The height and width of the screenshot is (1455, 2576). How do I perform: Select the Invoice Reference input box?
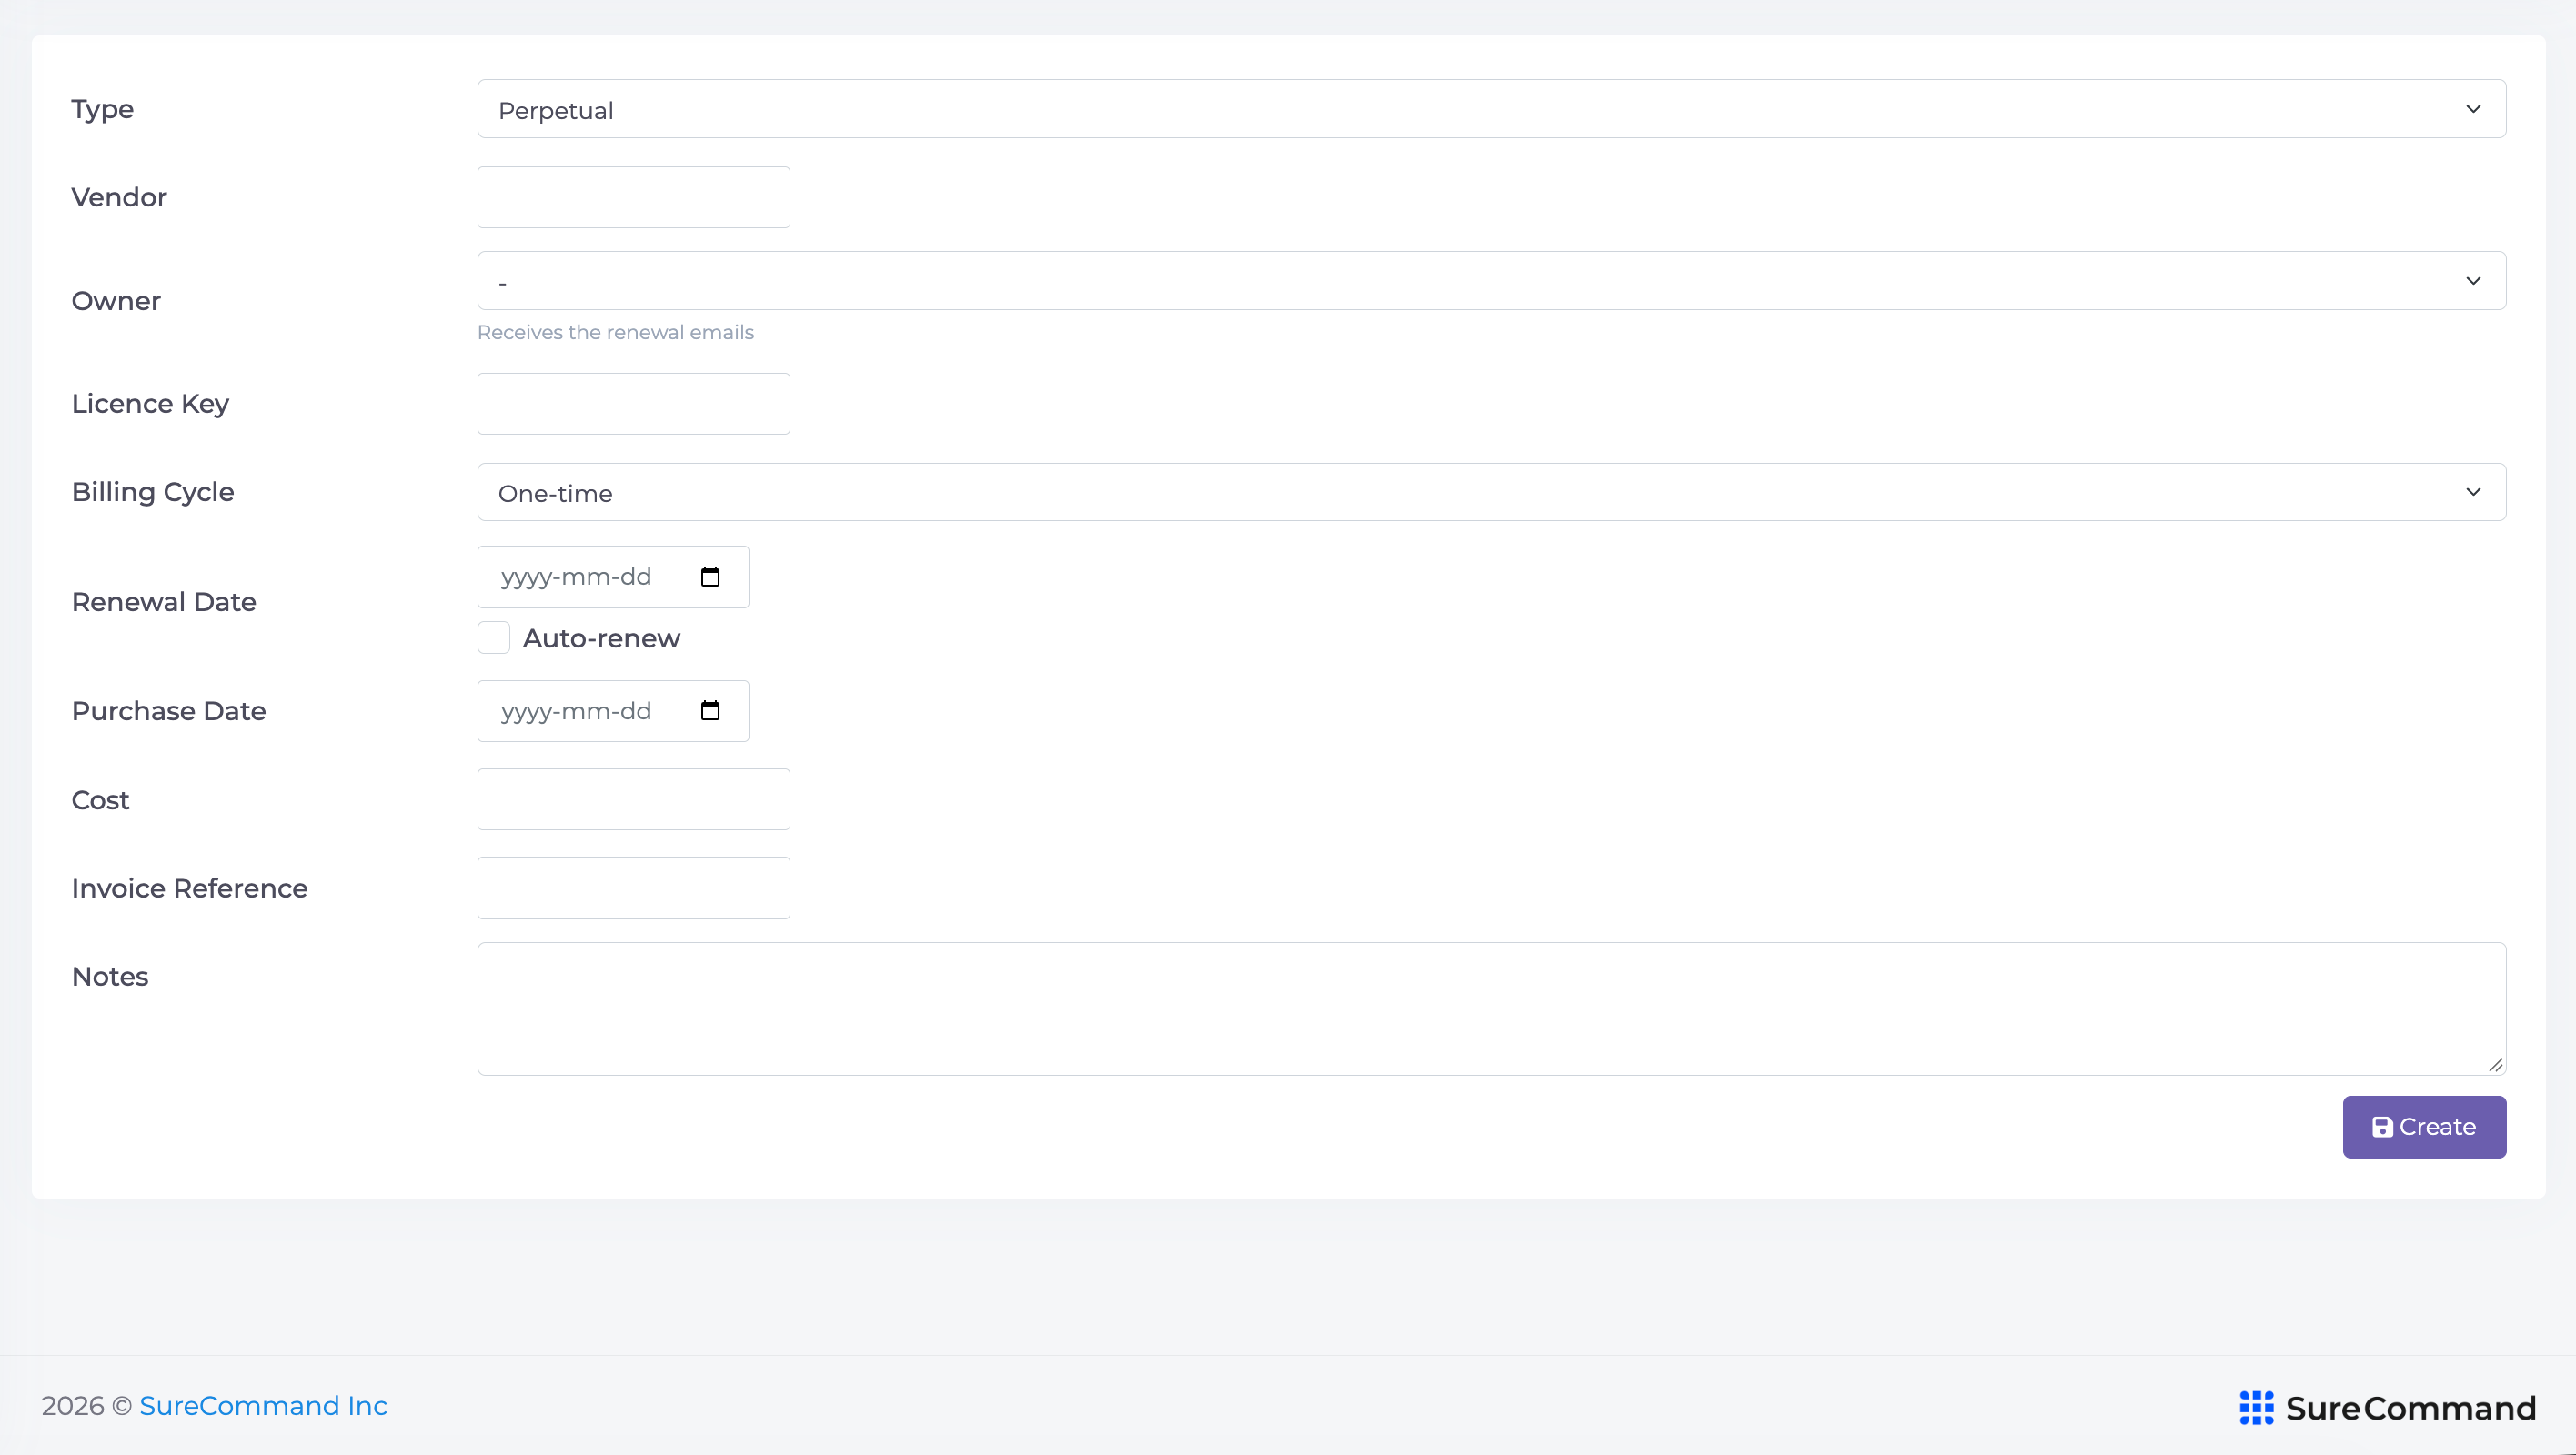[x=633, y=888]
